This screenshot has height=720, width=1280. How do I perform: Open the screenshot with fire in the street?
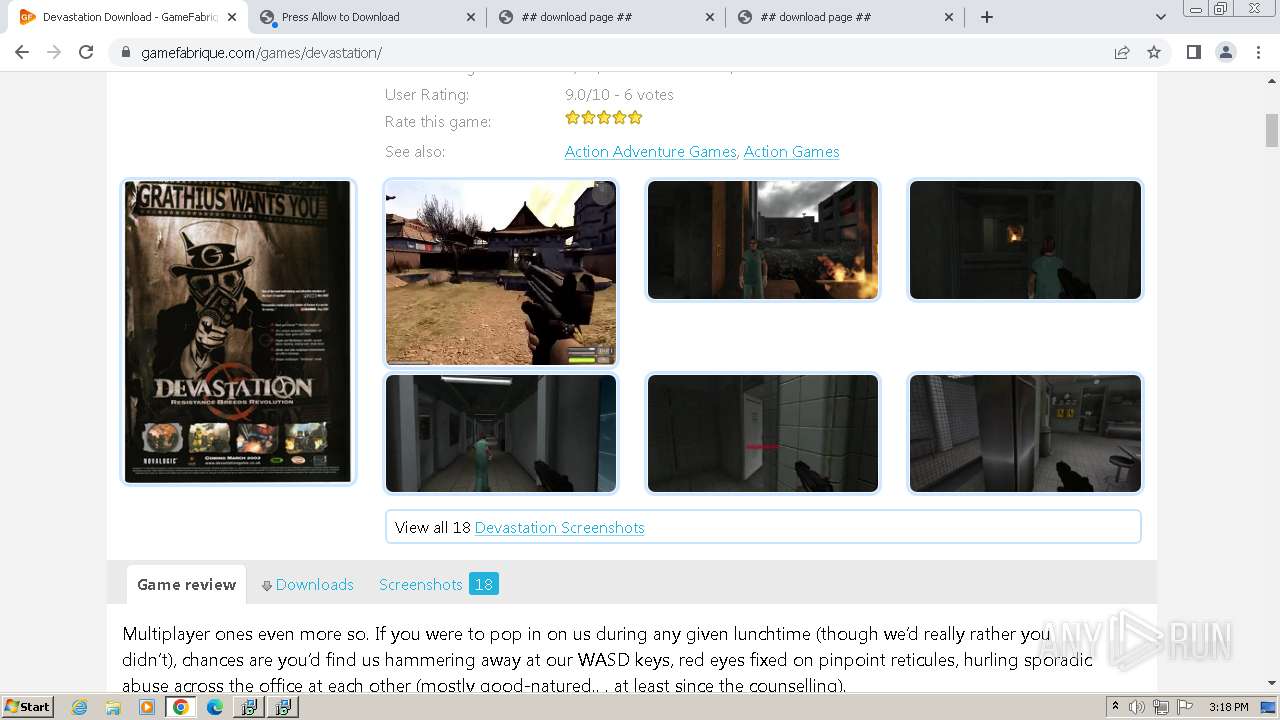pyautogui.click(x=763, y=240)
